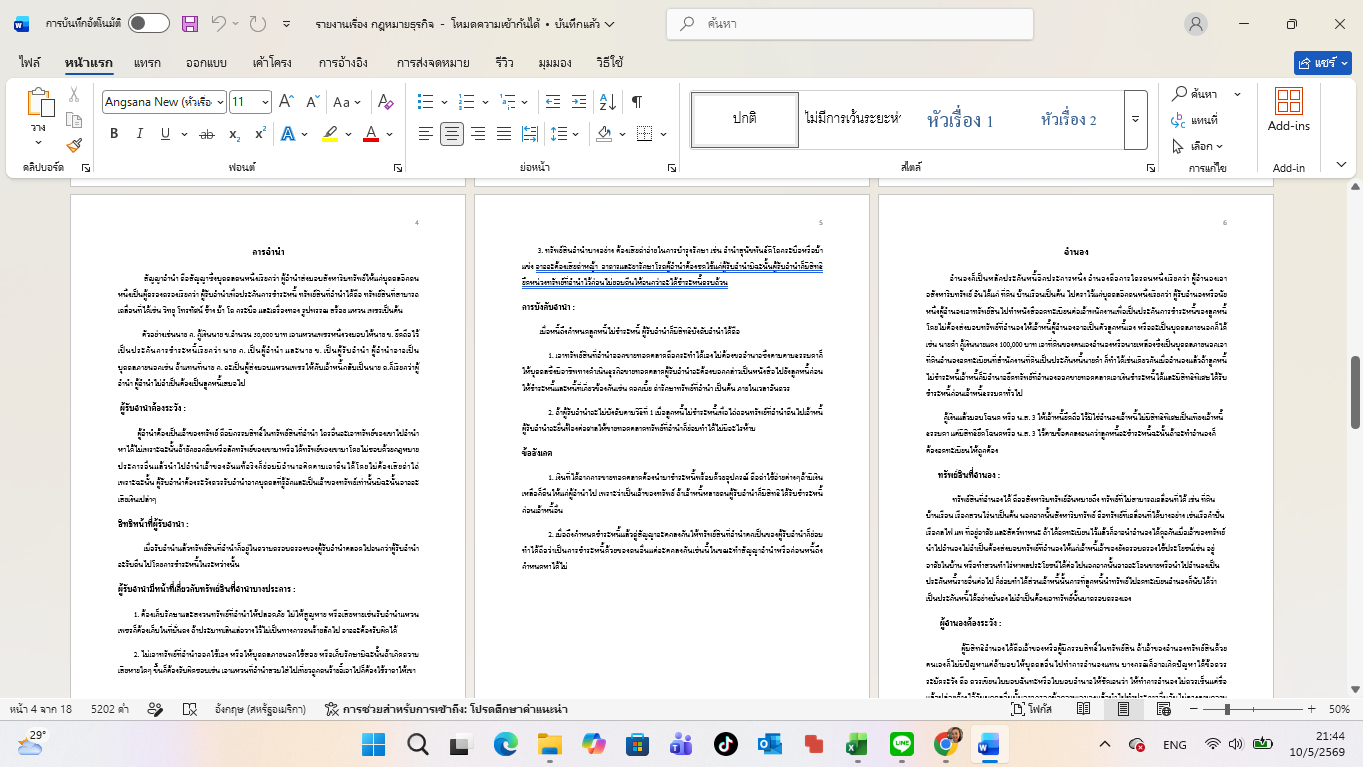
Task: Apply strikethrough formatting
Action: [x=207, y=134]
